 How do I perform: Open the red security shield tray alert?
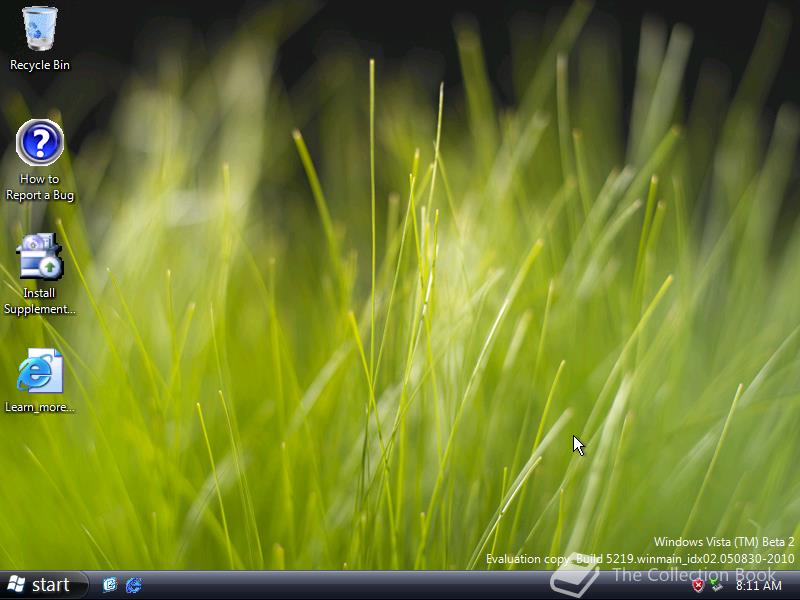(x=698, y=585)
